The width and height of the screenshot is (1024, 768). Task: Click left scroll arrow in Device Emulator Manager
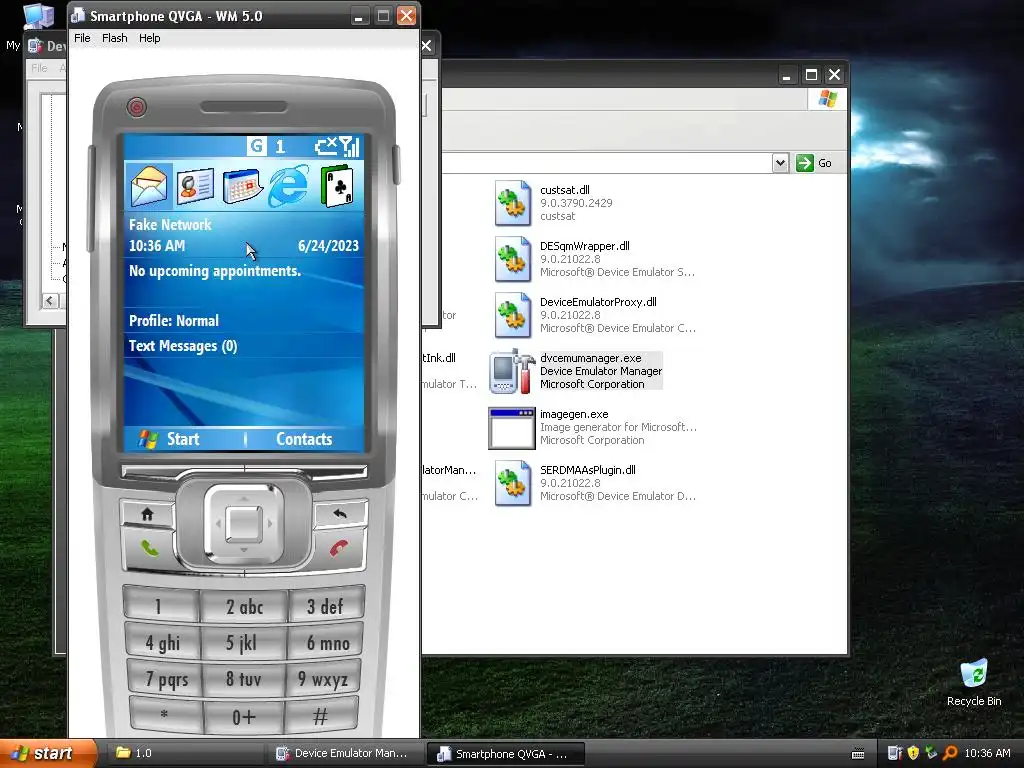50,301
